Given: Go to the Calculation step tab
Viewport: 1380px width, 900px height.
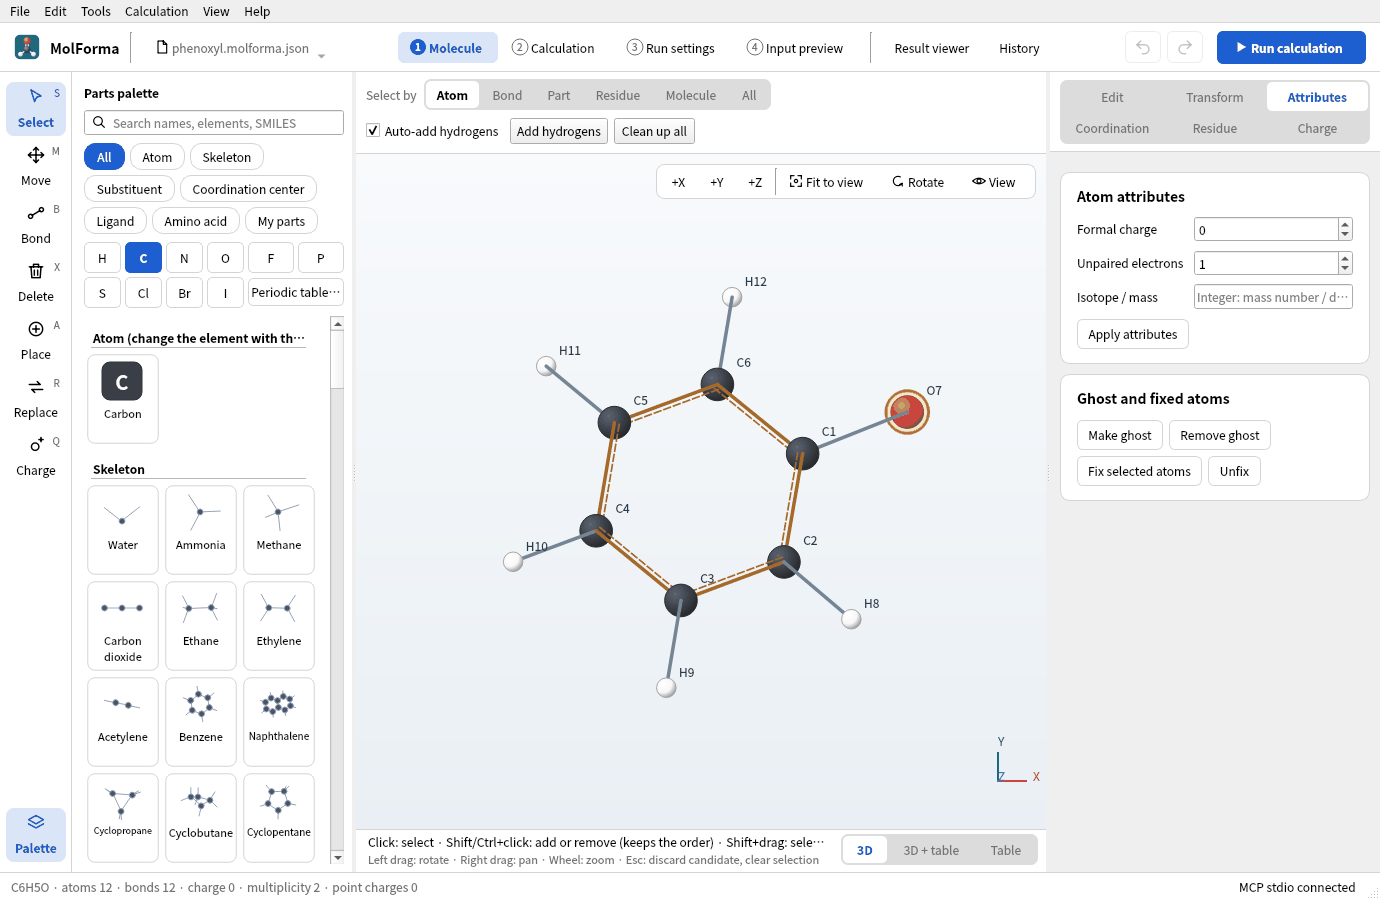Looking at the screenshot, I should coord(553,48).
